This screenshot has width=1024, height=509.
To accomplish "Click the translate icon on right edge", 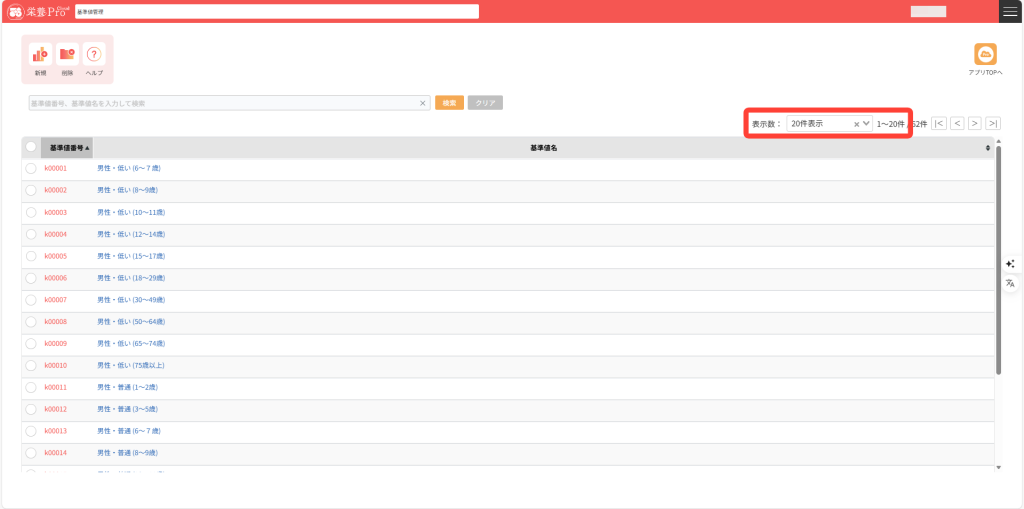I will point(1010,284).
